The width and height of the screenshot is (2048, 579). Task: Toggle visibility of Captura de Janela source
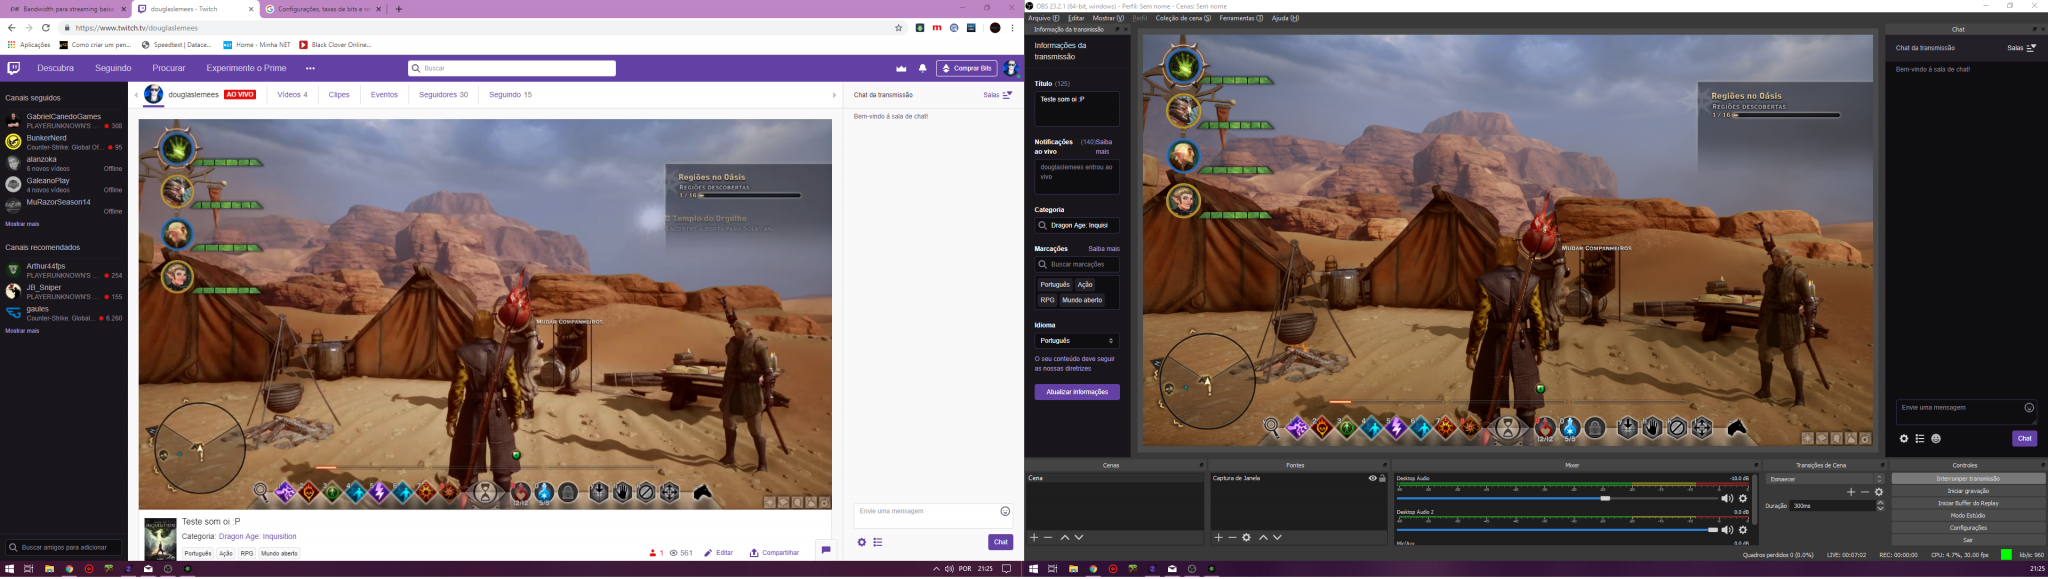pyautogui.click(x=1373, y=478)
